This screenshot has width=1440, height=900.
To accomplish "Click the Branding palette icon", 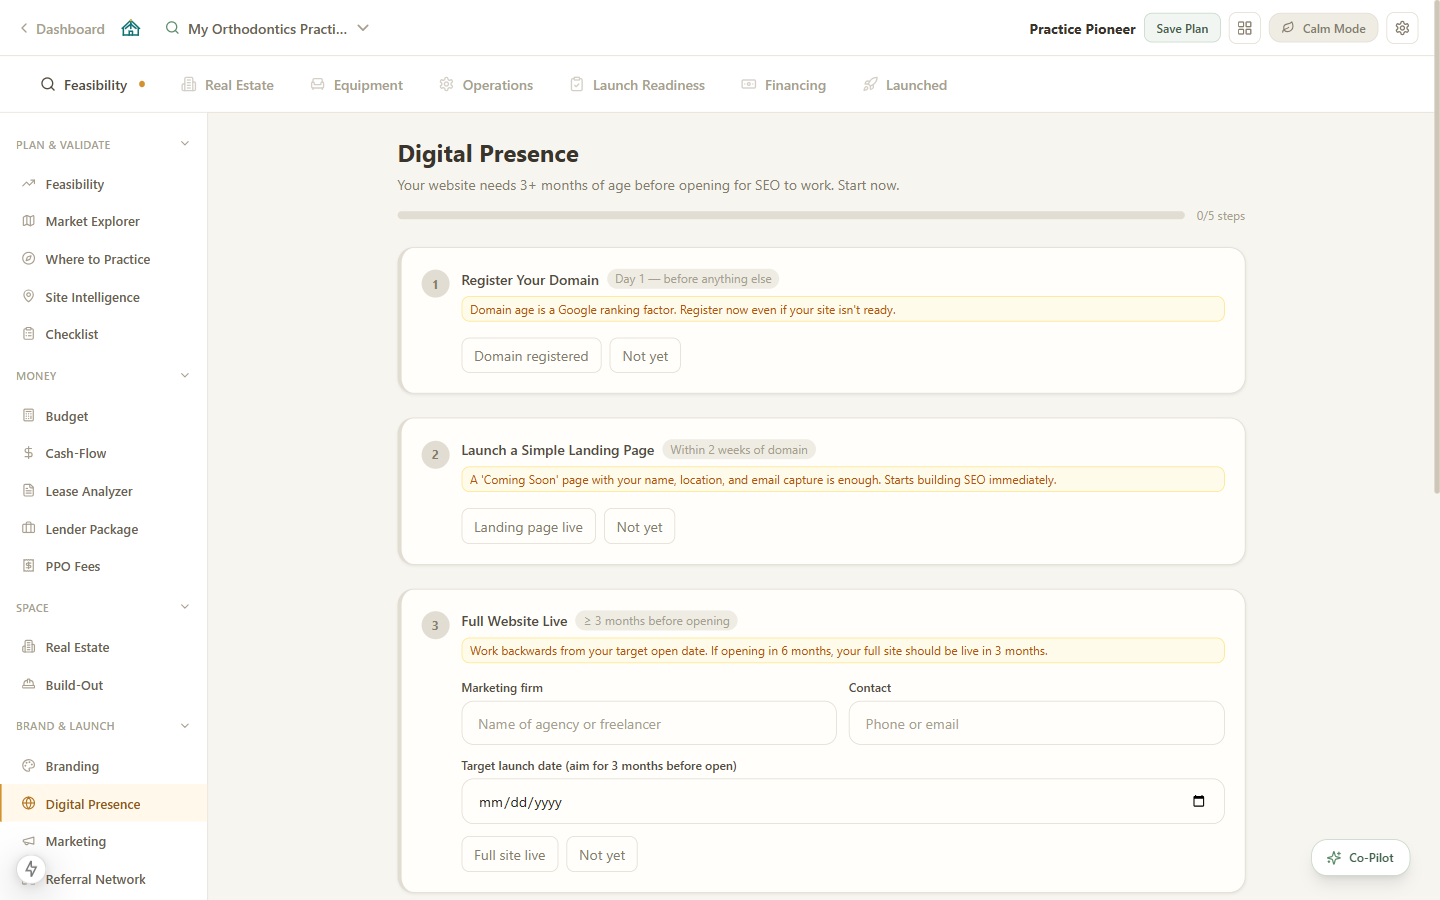I will click(x=29, y=766).
